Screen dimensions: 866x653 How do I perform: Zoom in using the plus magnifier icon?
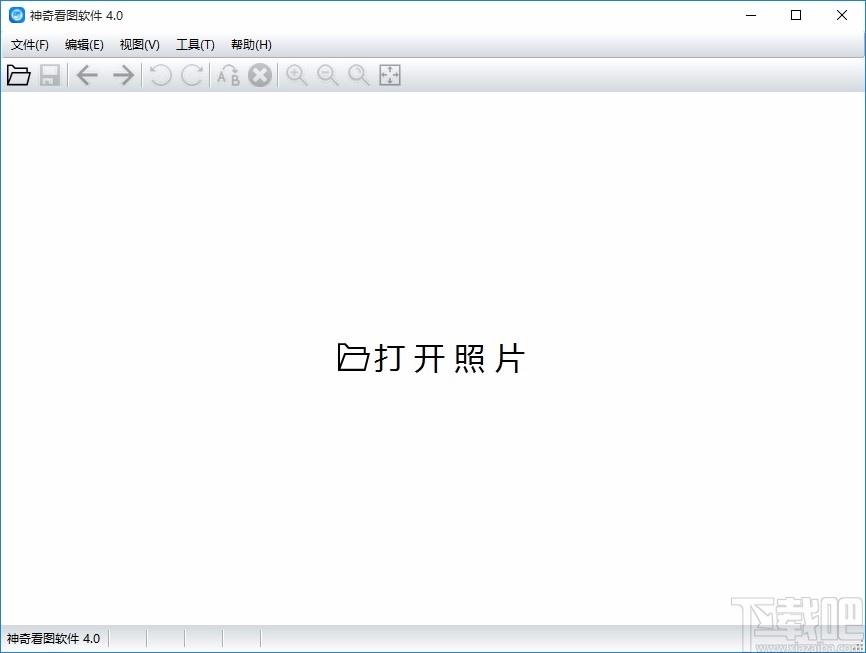click(296, 75)
